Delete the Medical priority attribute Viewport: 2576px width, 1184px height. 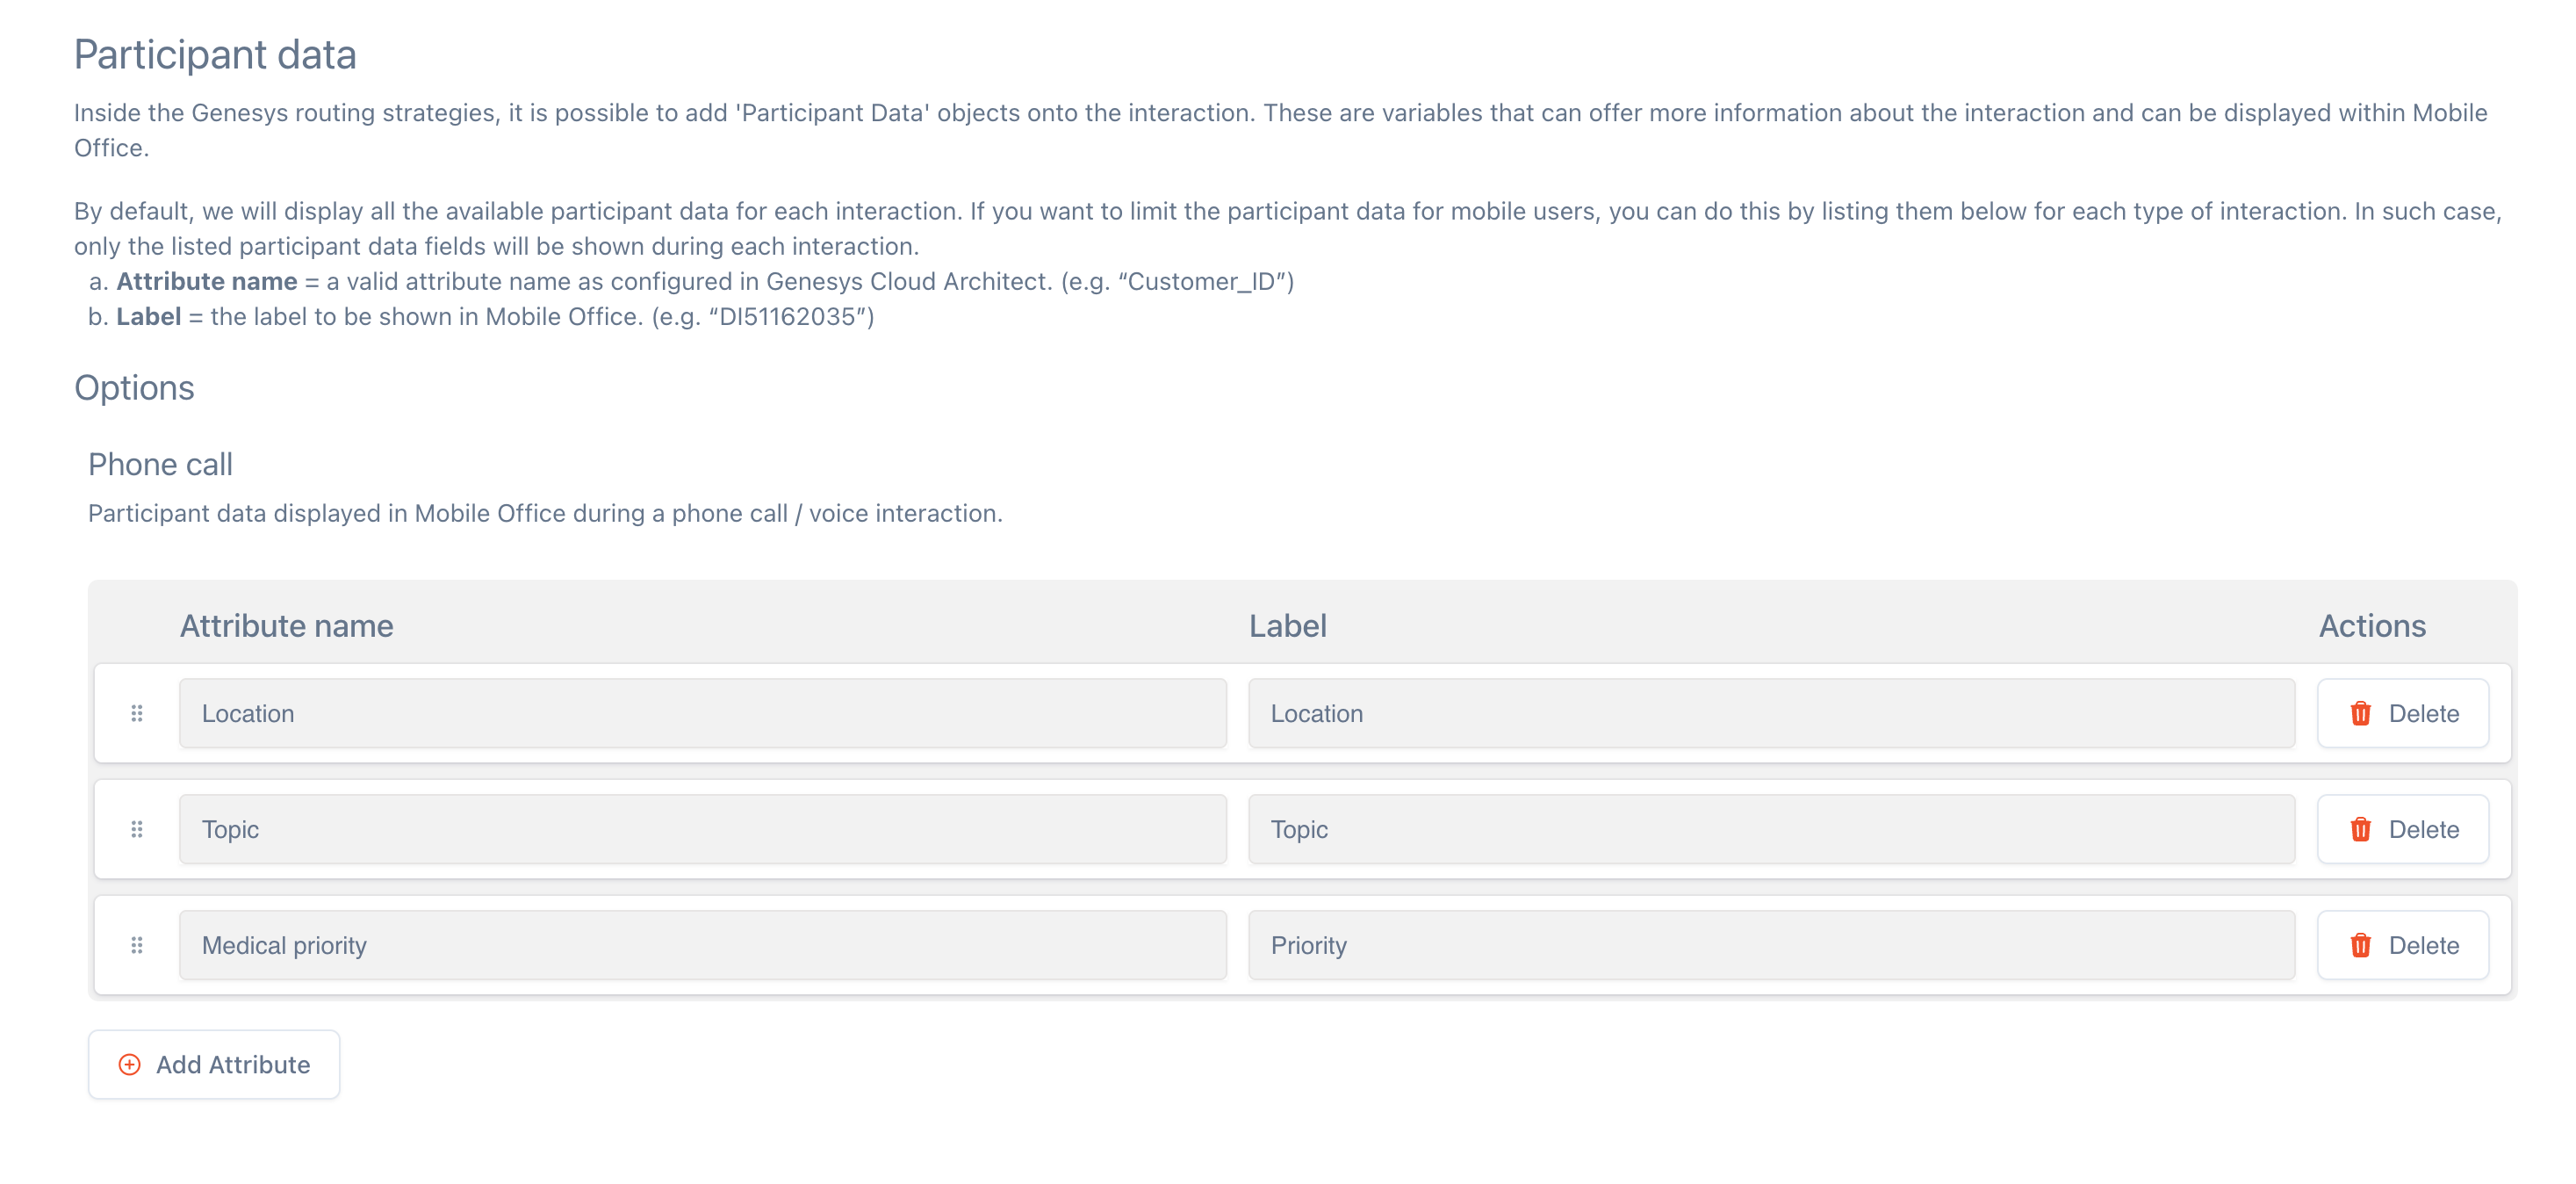point(2402,945)
